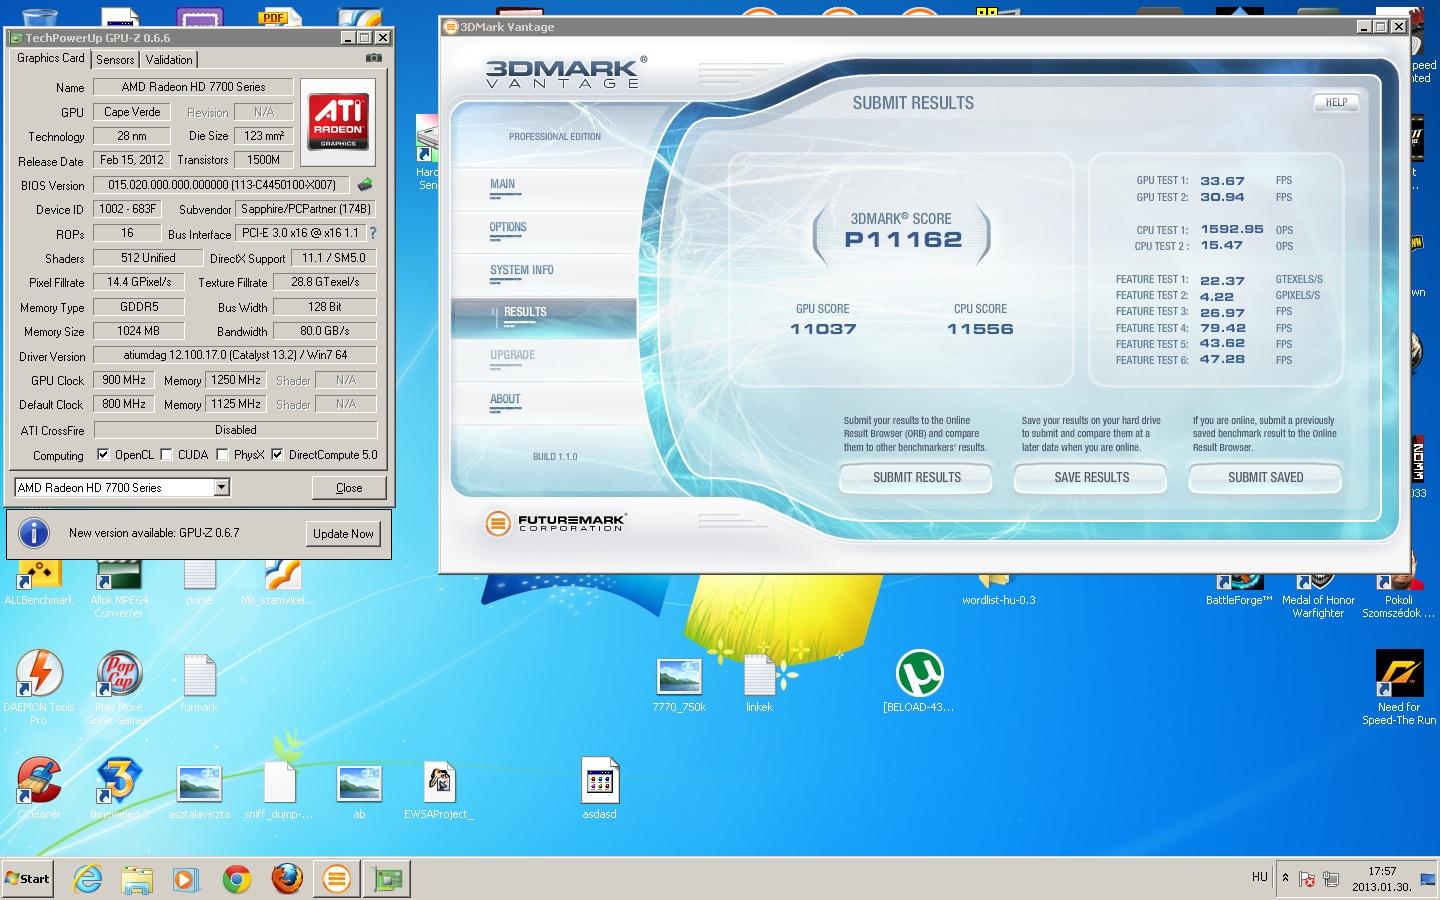Open the linkek text file
The width and height of the screenshot is (1440, 900).
click(759, 684)
